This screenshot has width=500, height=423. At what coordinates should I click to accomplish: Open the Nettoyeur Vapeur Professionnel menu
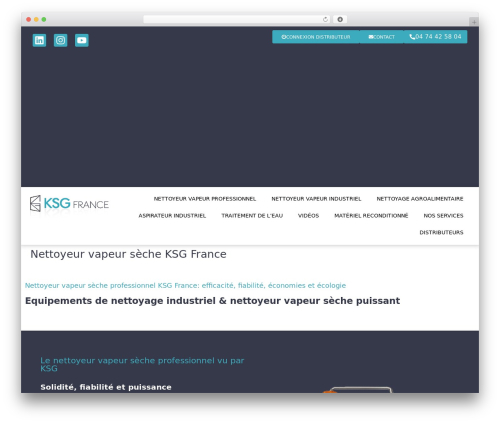205,199
